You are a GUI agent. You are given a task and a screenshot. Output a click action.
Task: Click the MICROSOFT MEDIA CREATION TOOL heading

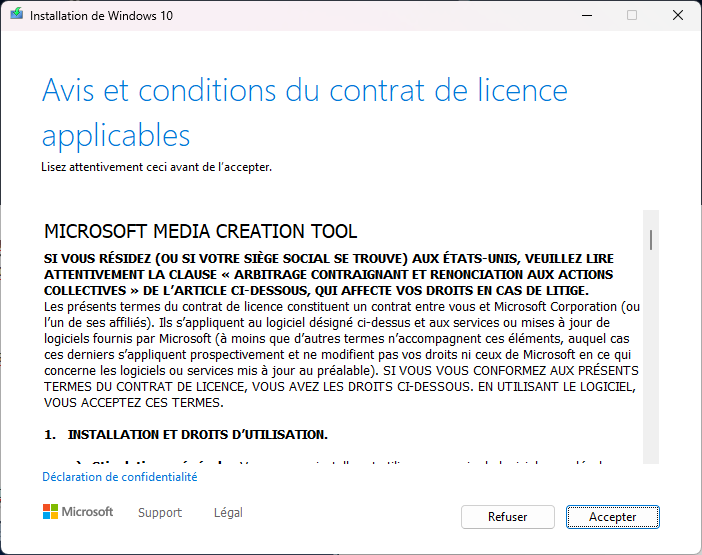201,232
